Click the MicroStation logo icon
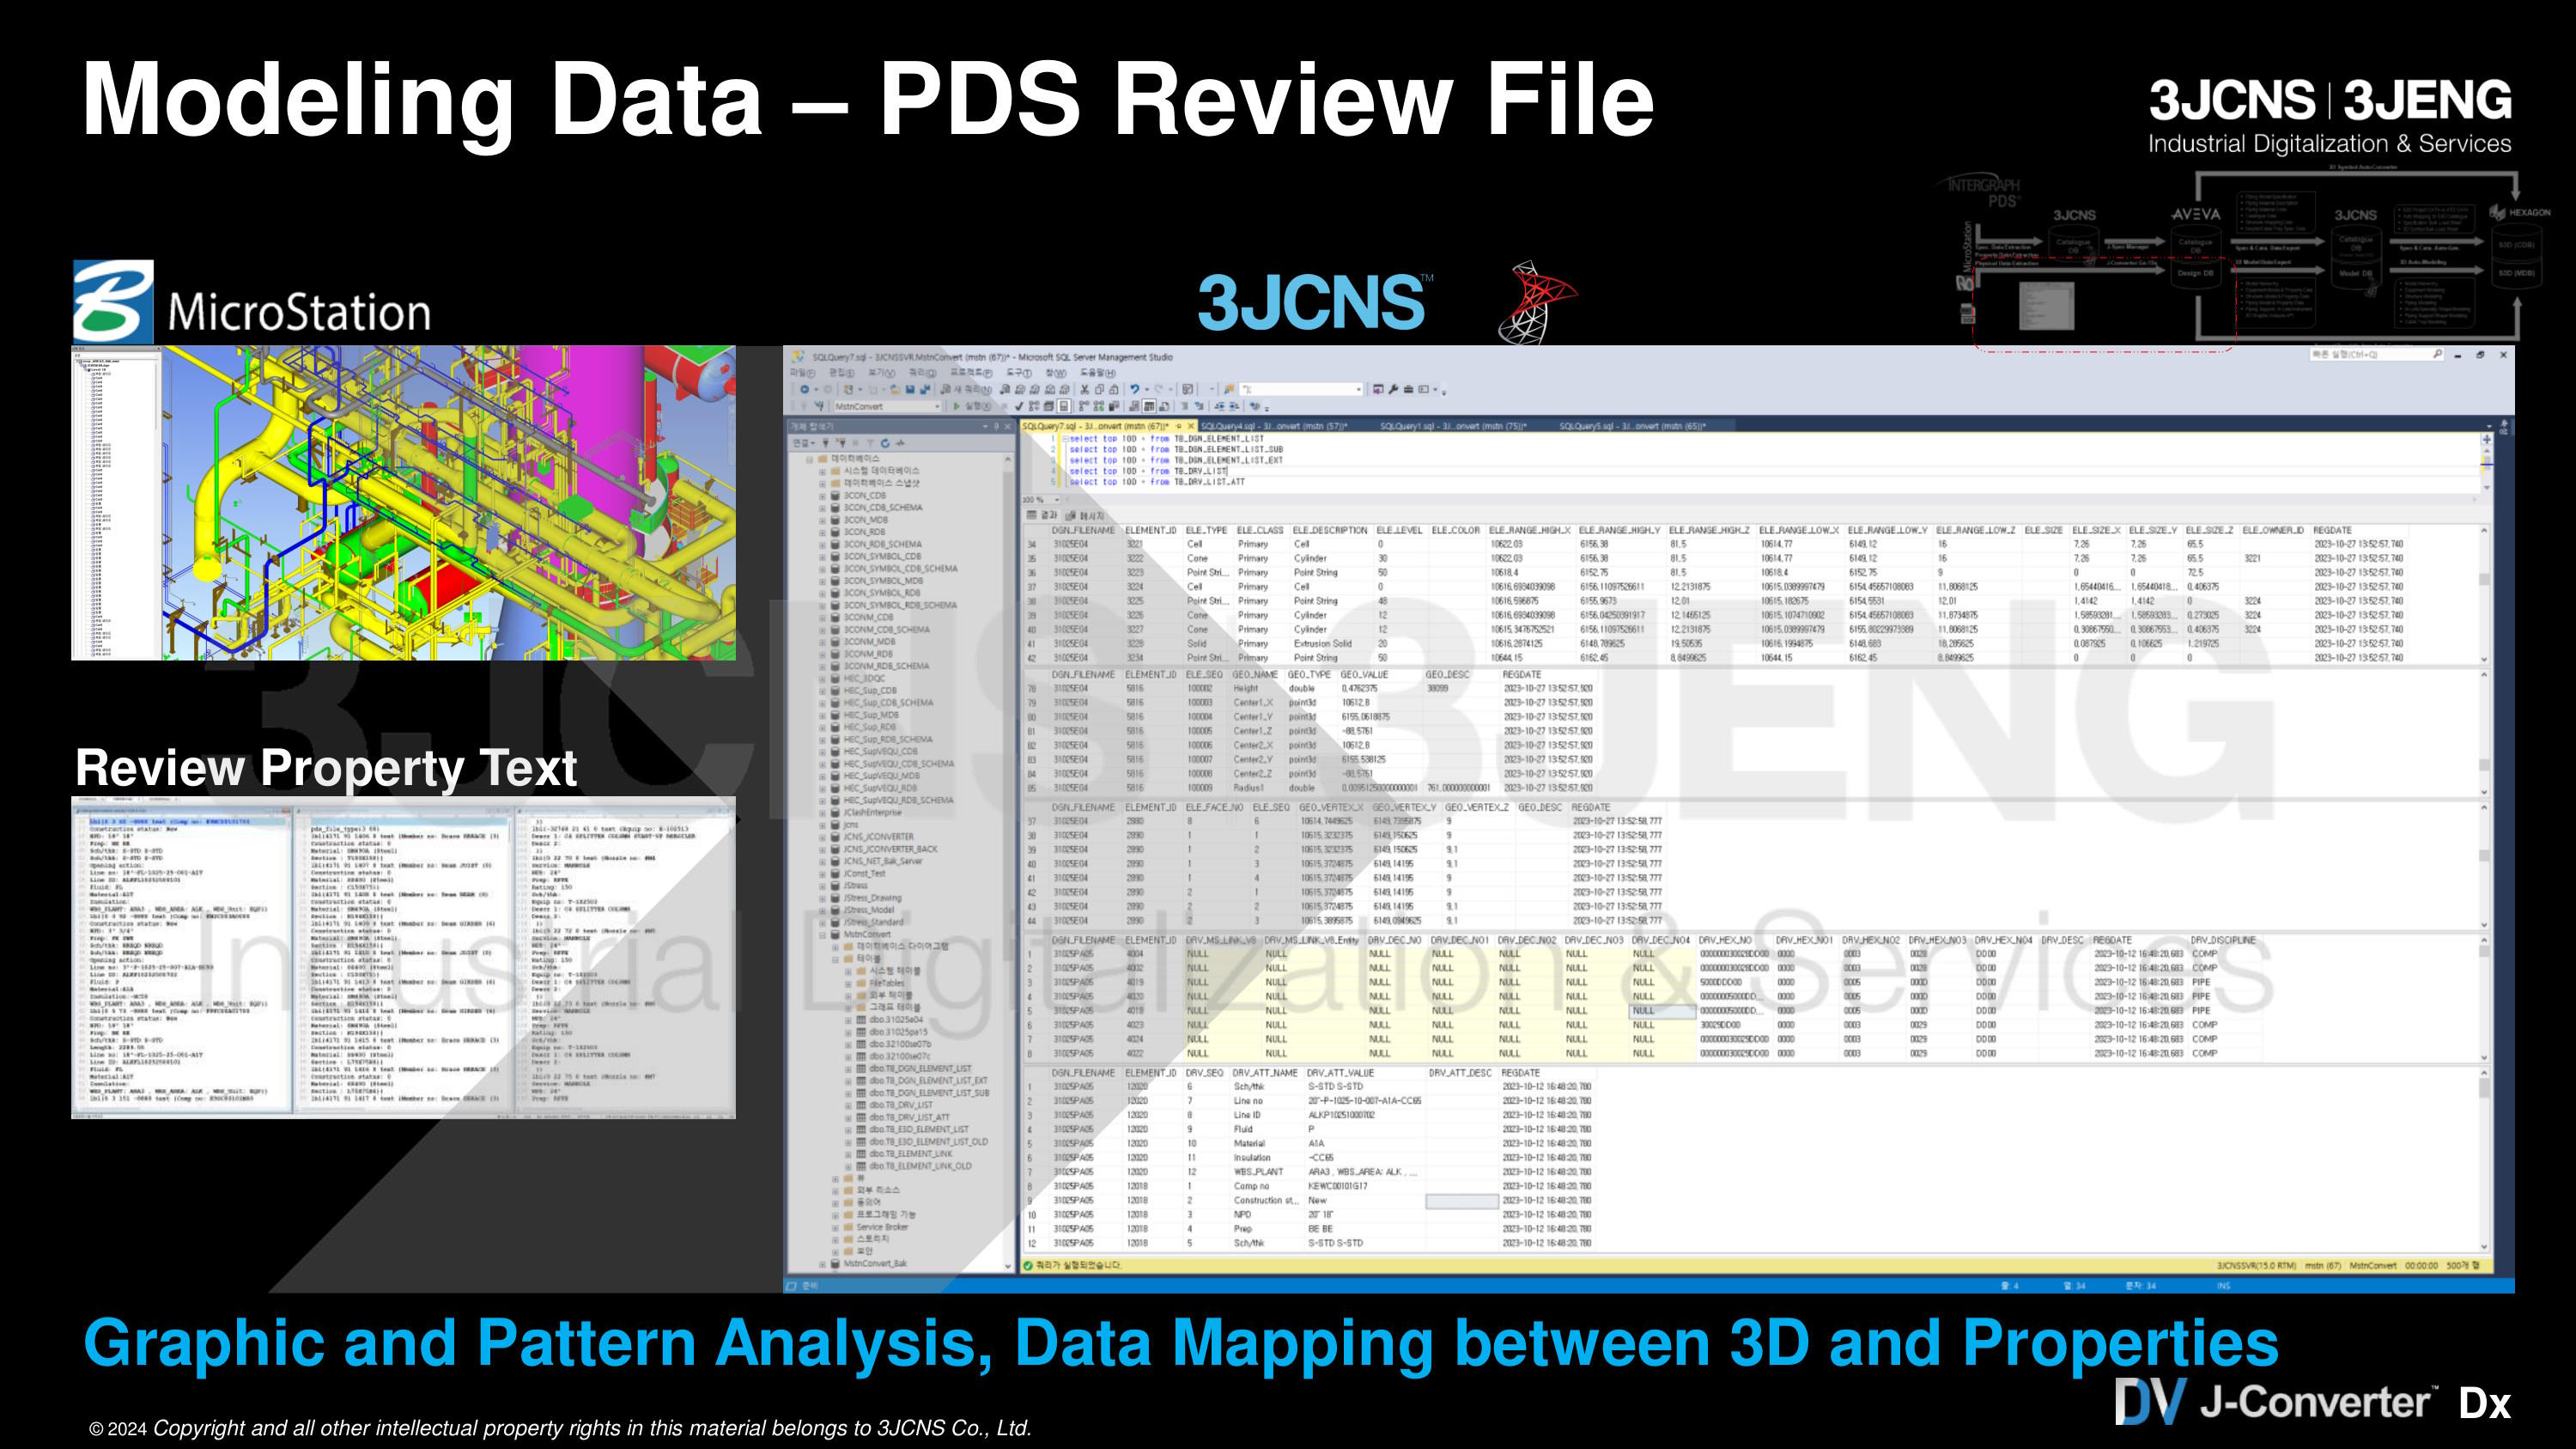Image resolution: width=2576 pixels, height=1449 pixels. tap(113, 301)
